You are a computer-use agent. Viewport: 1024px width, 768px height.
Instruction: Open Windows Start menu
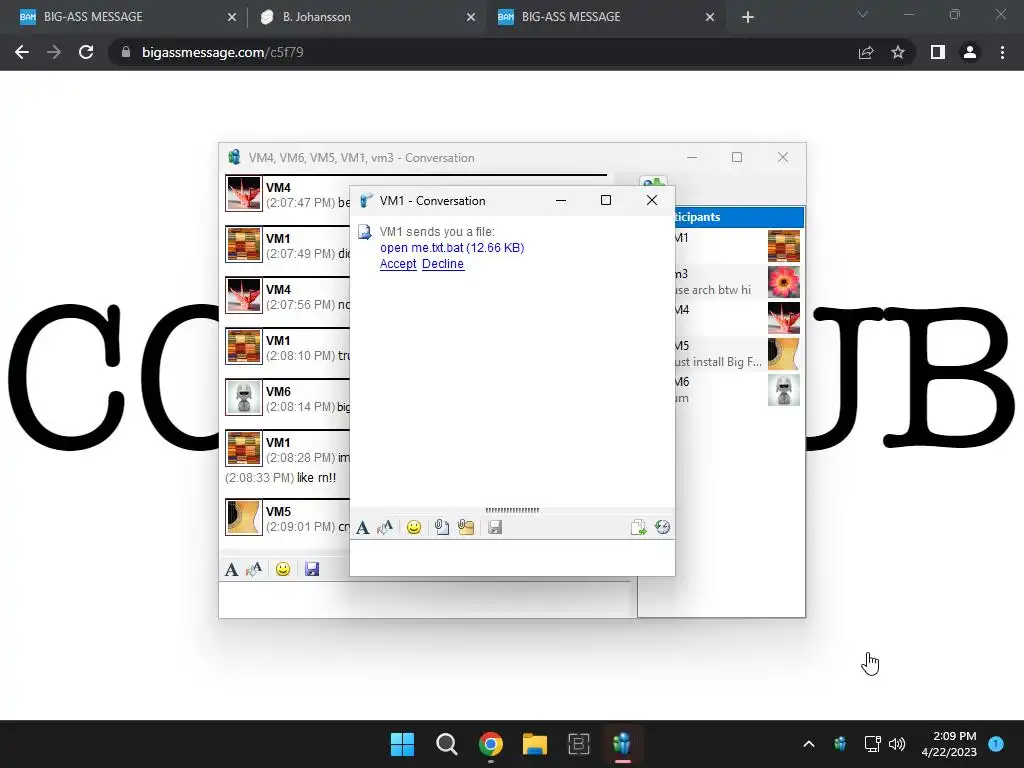pyautogui.click(x=402, y=744)
